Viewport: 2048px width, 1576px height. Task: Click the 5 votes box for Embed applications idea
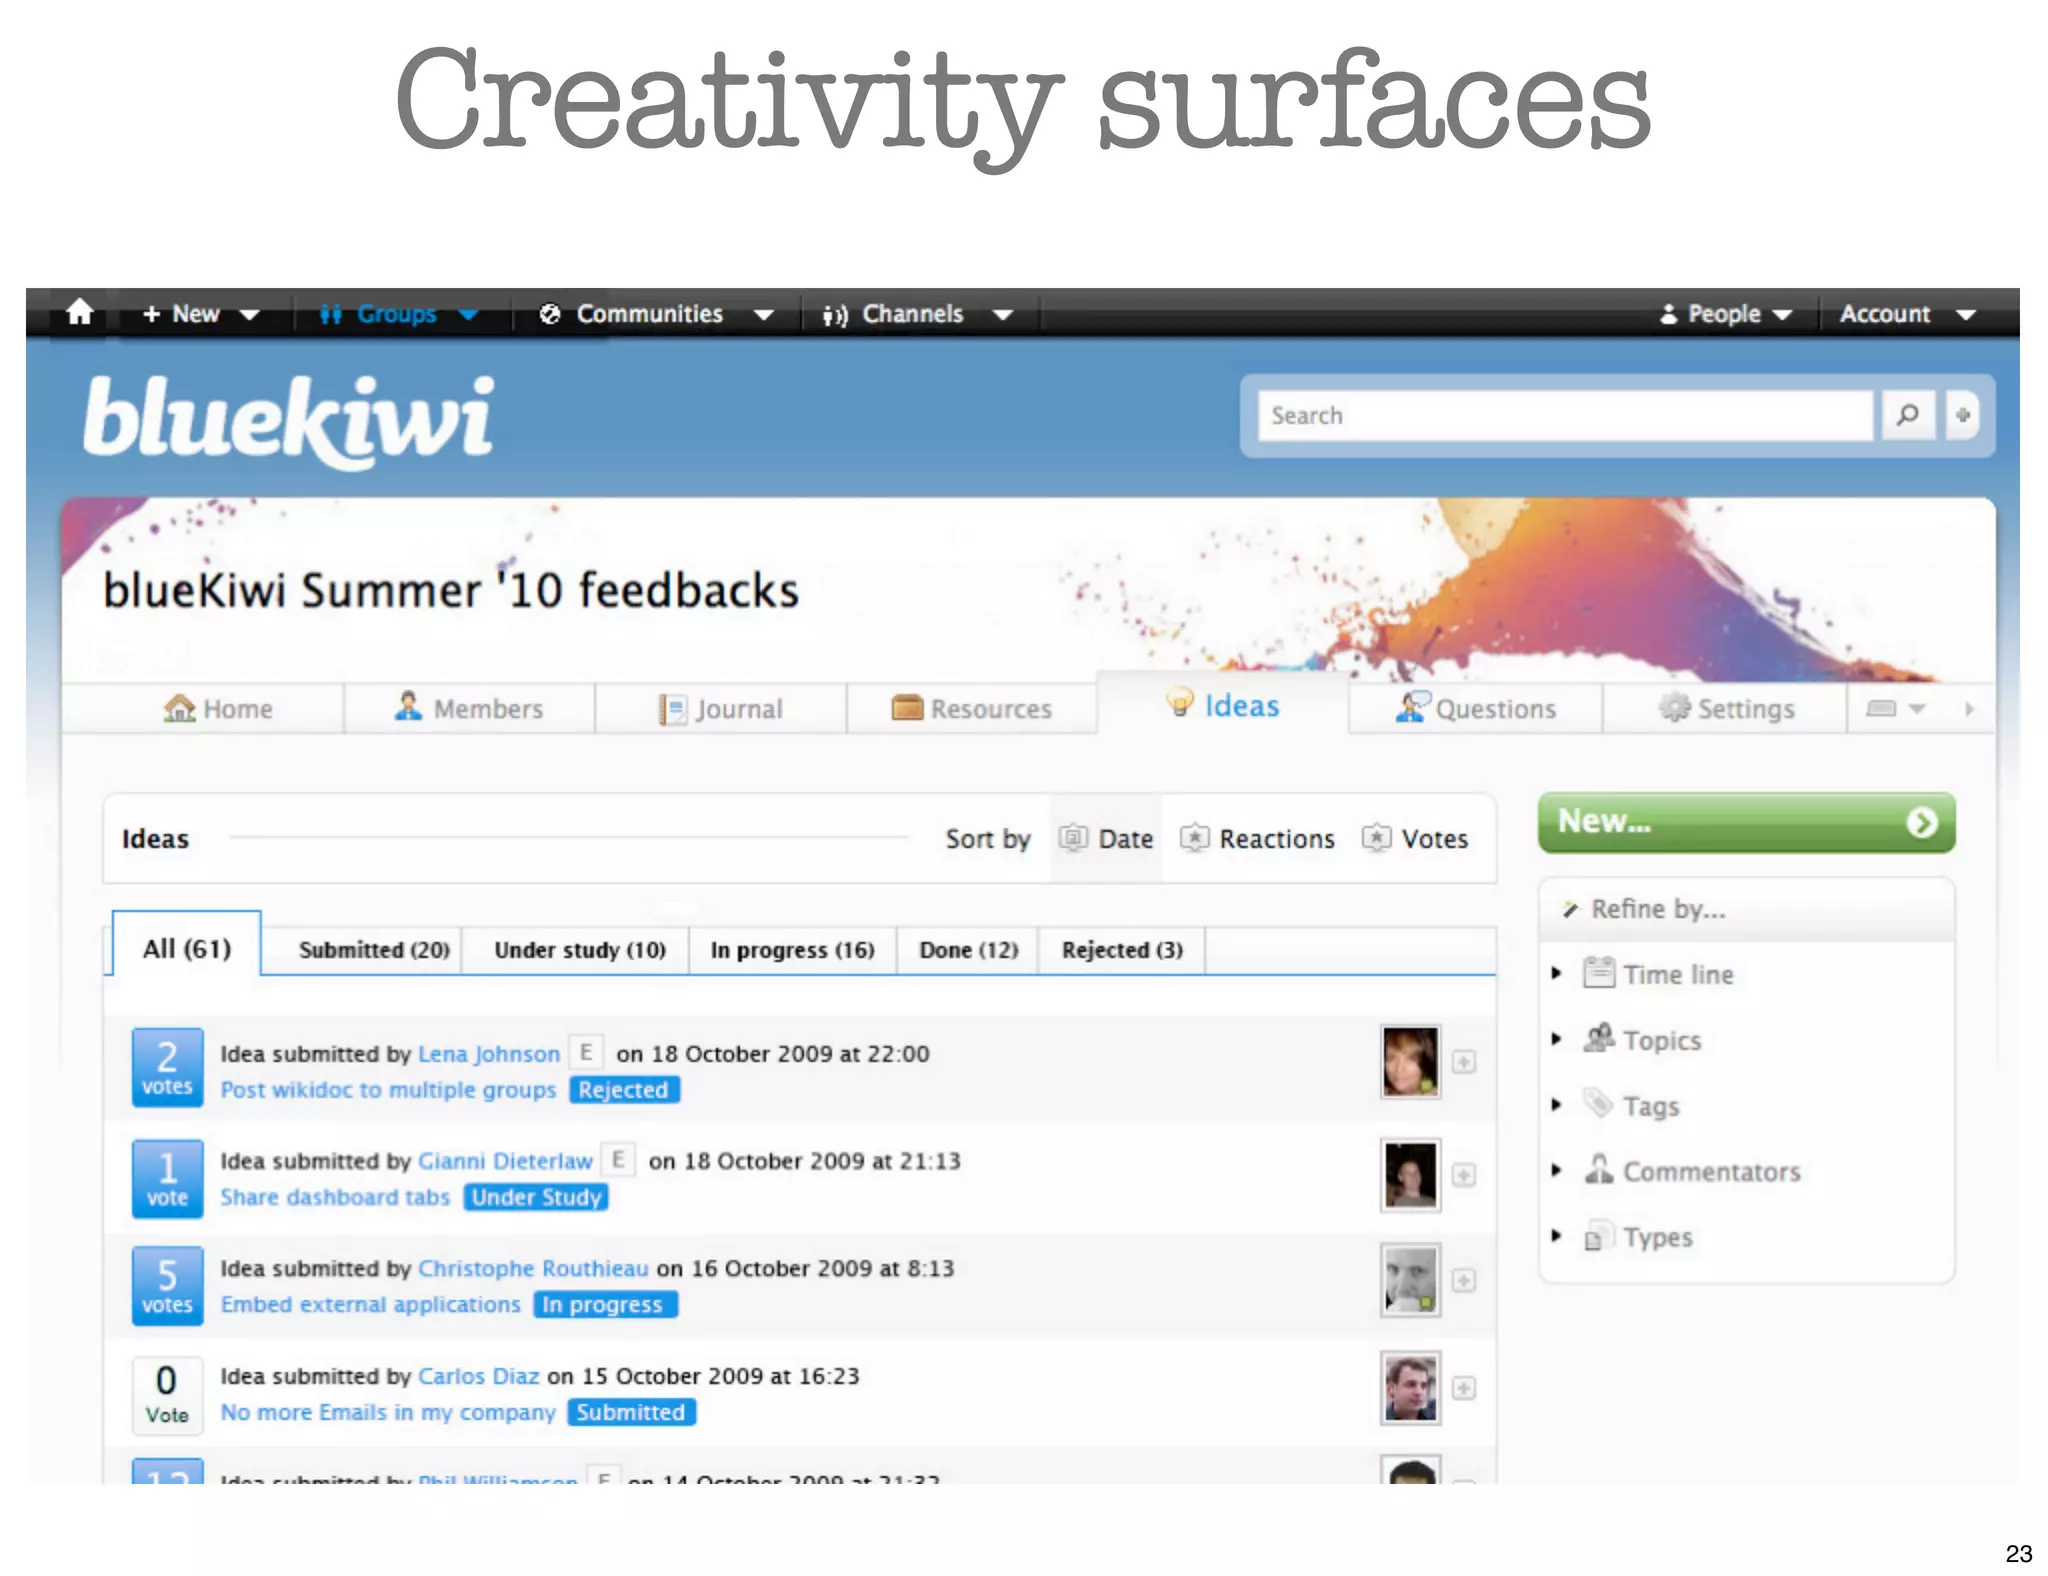[167, 1285]
